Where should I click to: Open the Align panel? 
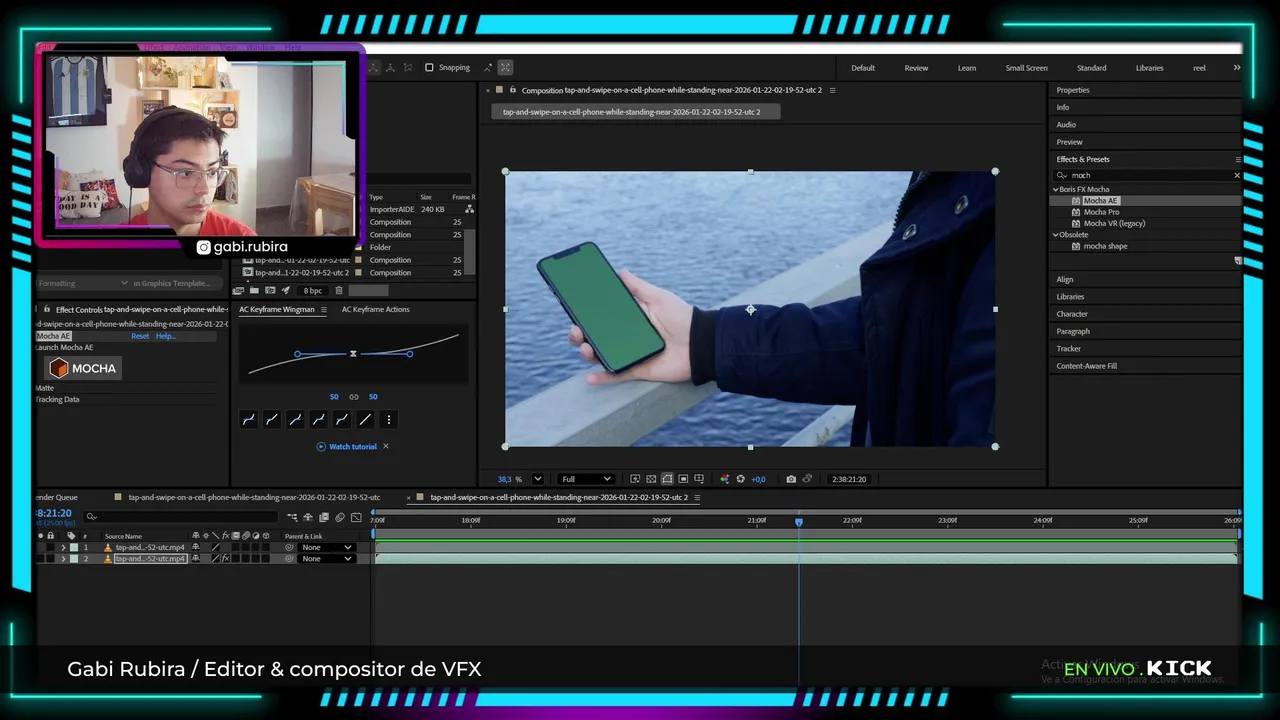(1065, 279)
